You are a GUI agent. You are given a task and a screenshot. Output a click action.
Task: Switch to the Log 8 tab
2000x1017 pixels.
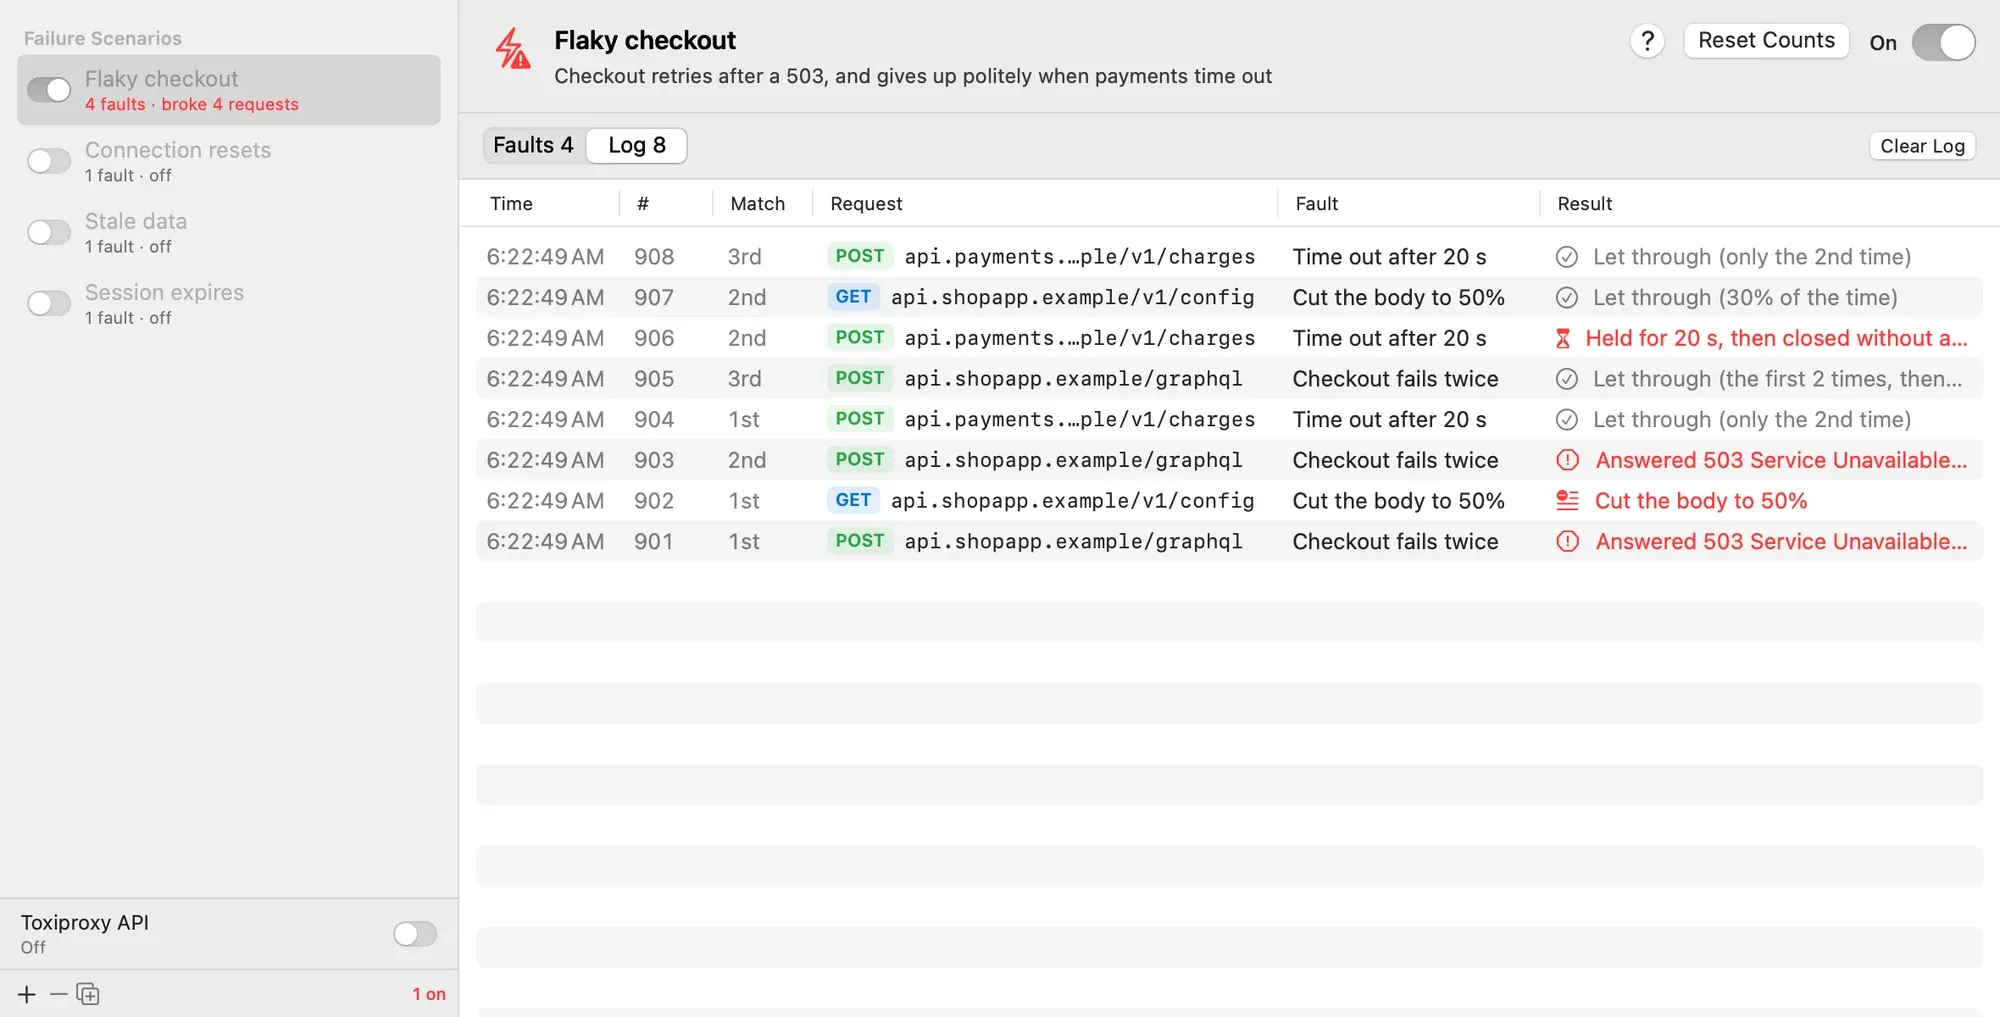637,145
